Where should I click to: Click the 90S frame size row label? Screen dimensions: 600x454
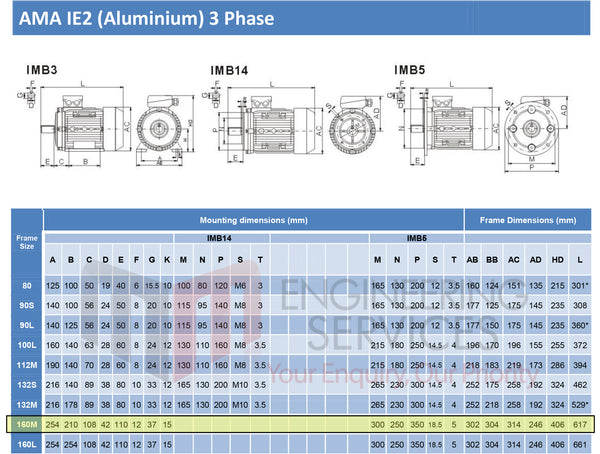click(26, 305)
